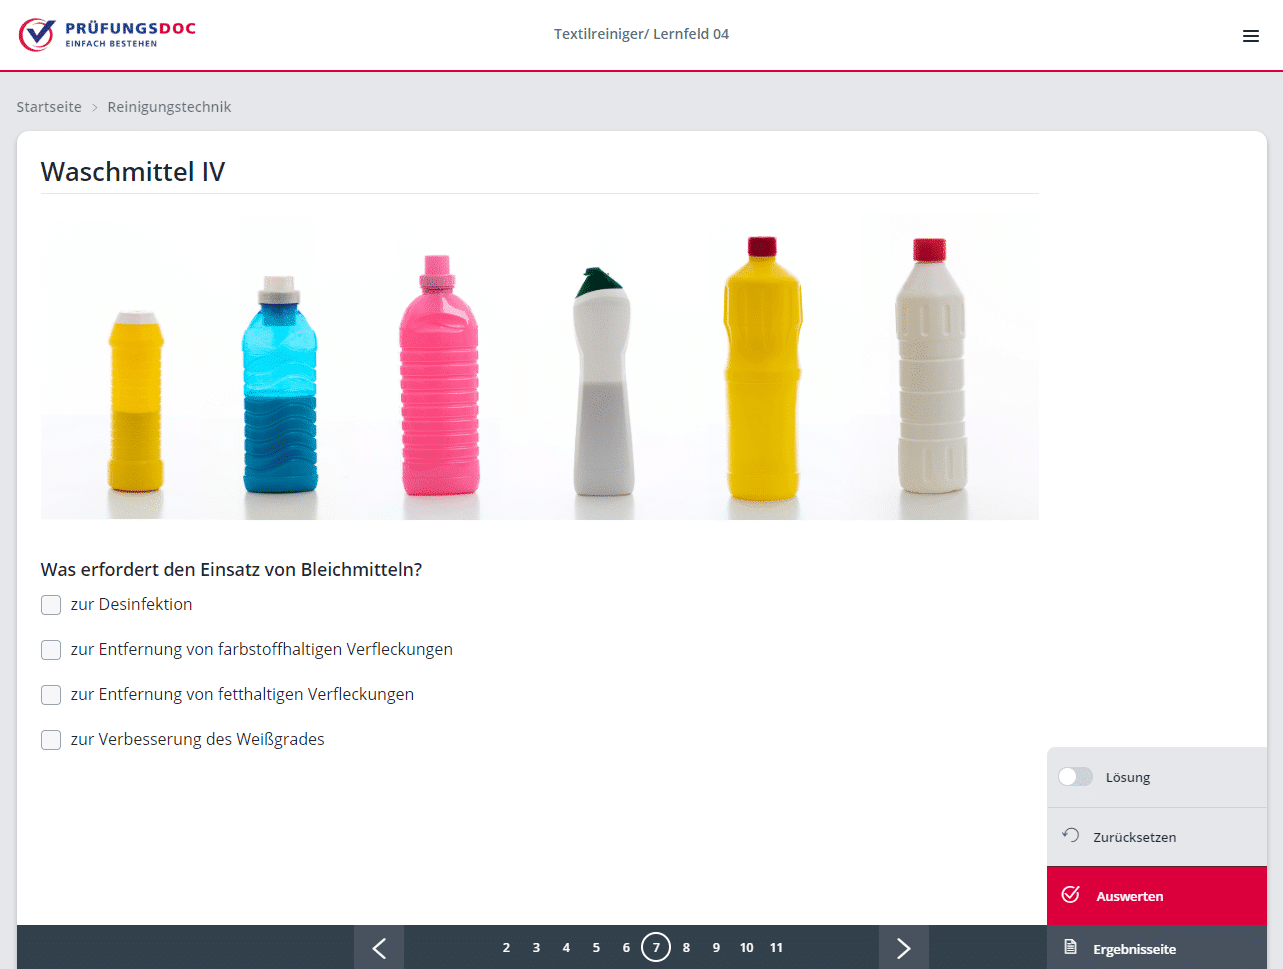Go to previous question arrow
The height and width of the screenshot is (969, 1283).
click(379, 947)
